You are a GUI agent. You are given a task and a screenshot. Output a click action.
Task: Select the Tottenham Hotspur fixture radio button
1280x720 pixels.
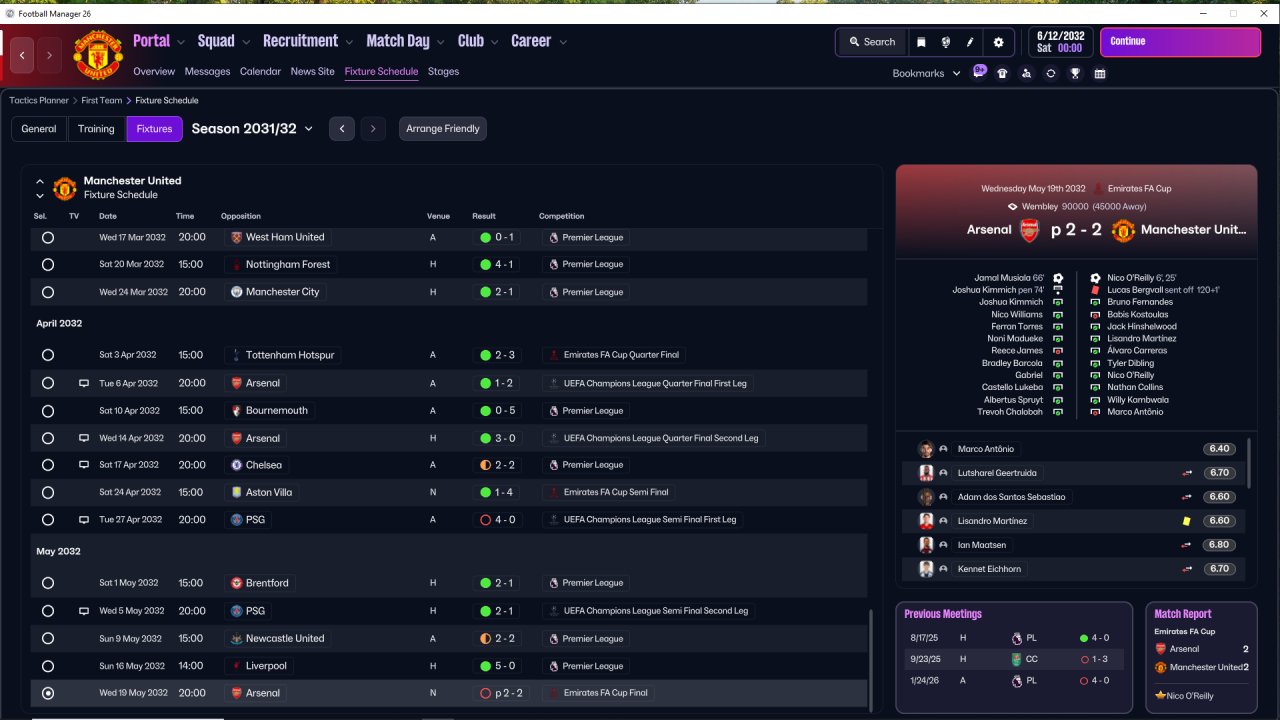tap(48, 355)
